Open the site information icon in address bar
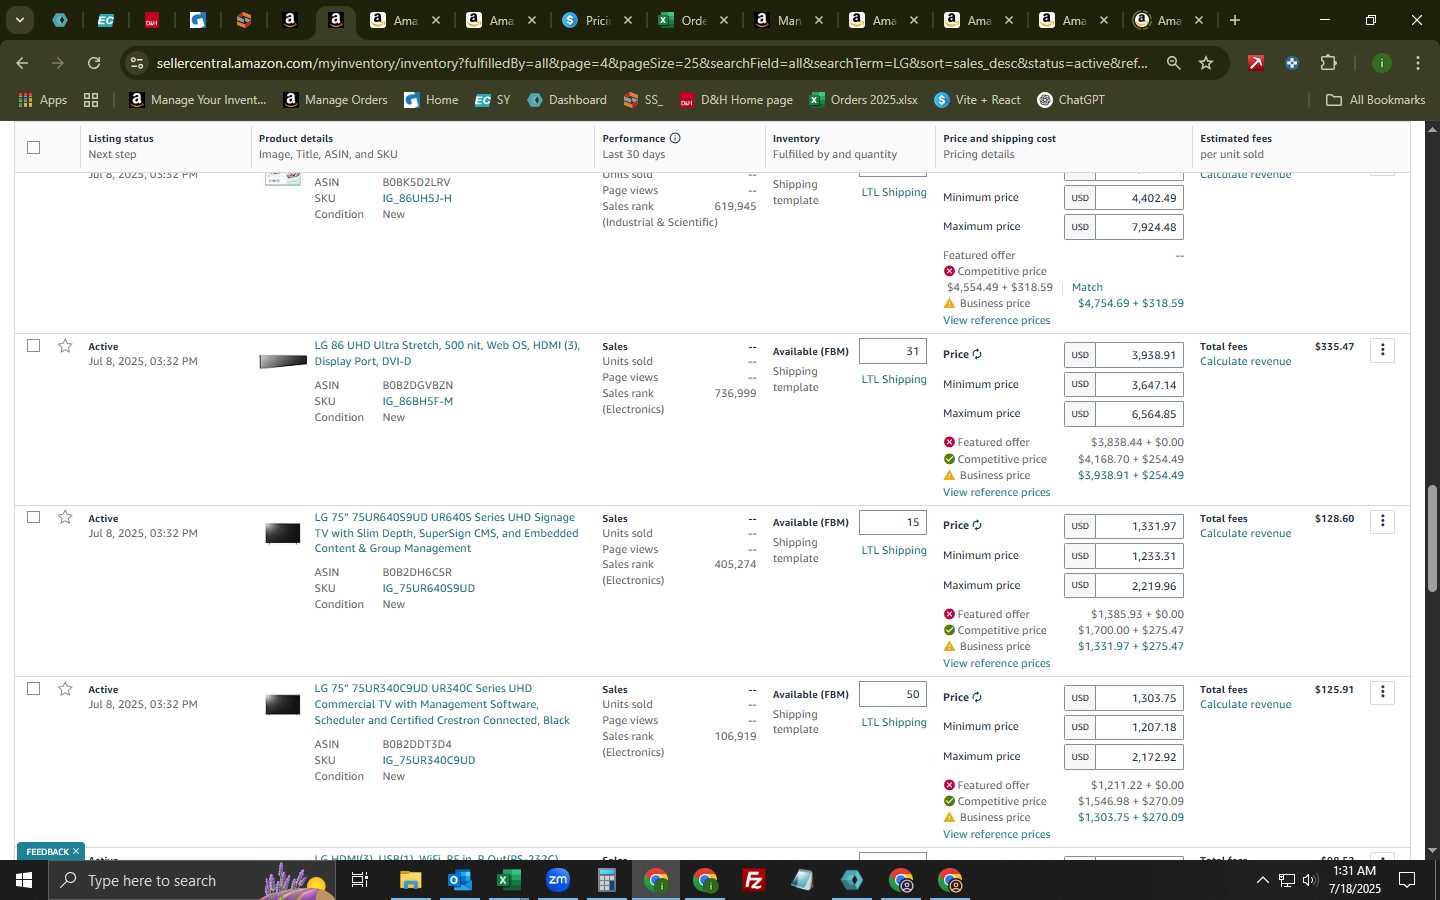 (x=137, y=63)
